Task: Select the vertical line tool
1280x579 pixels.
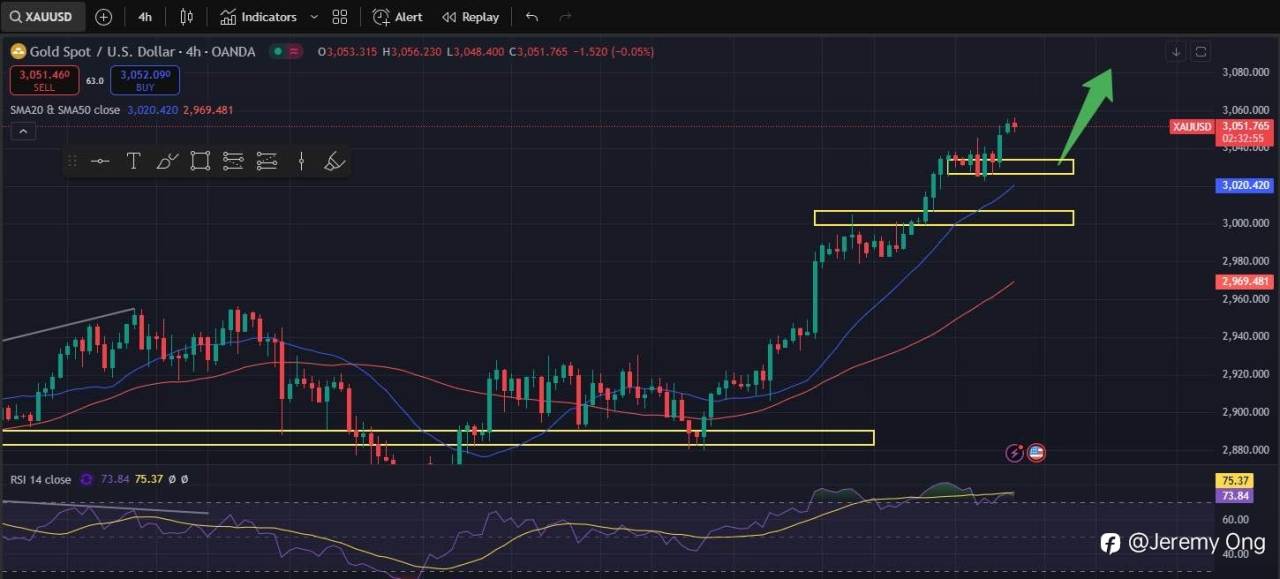Action: pyautogui.click(x=301, y=161)
